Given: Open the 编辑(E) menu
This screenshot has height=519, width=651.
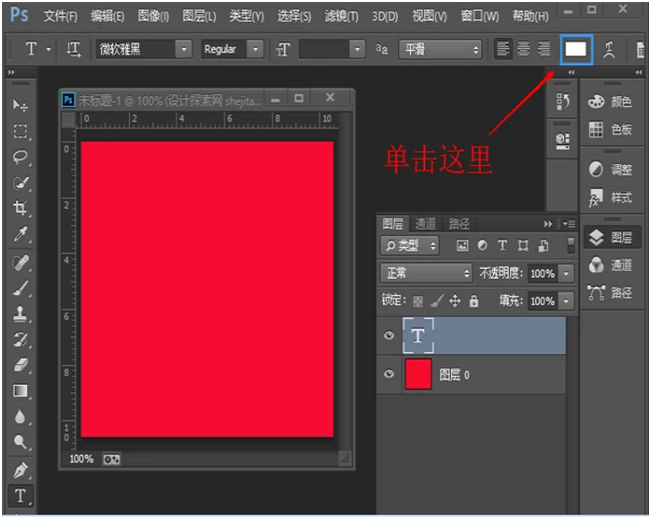Looking at the screenshot, I should 108,16.
